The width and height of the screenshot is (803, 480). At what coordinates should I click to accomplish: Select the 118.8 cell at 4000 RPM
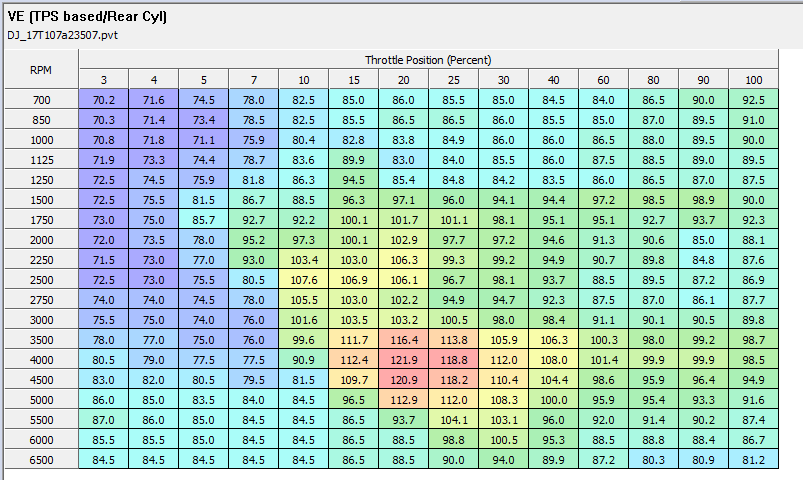[453, 359]
